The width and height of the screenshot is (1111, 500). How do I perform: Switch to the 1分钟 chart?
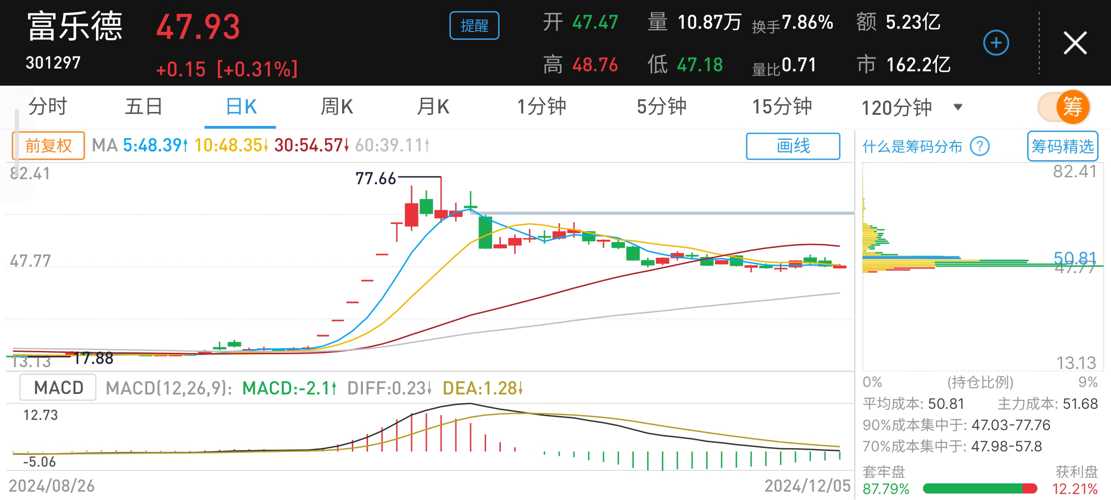tap(542, 107)
